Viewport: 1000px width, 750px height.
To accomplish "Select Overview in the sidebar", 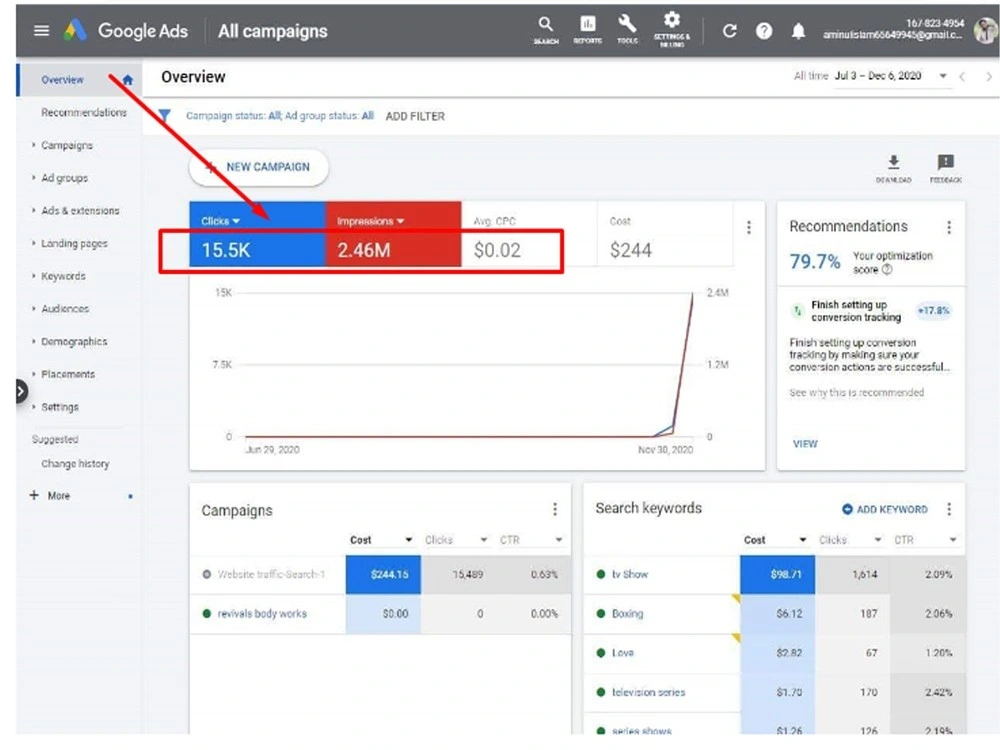I will point(62,80).
